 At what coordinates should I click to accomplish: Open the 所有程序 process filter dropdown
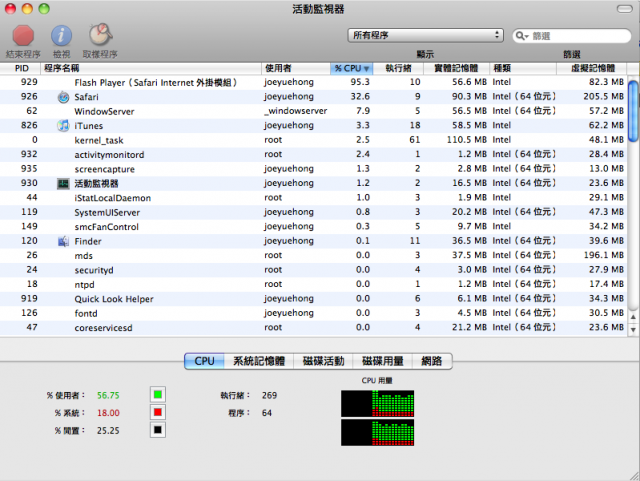[425, 35]
